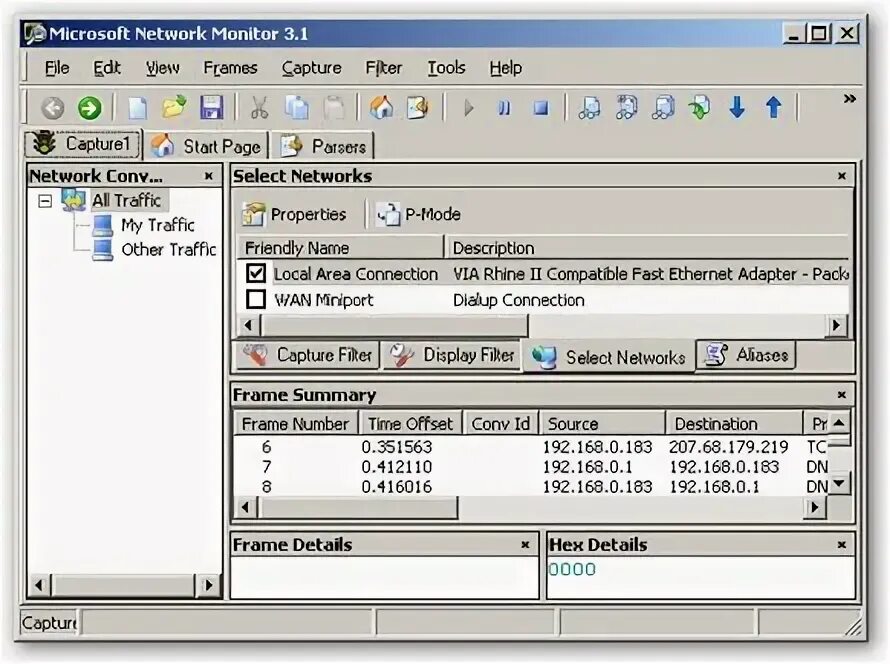Image resolution: width=890 pixels, height=664 pixels.
Task: Click the first find-frame binoculars icon
Action: pyautogui.click(x=589, y=107)
